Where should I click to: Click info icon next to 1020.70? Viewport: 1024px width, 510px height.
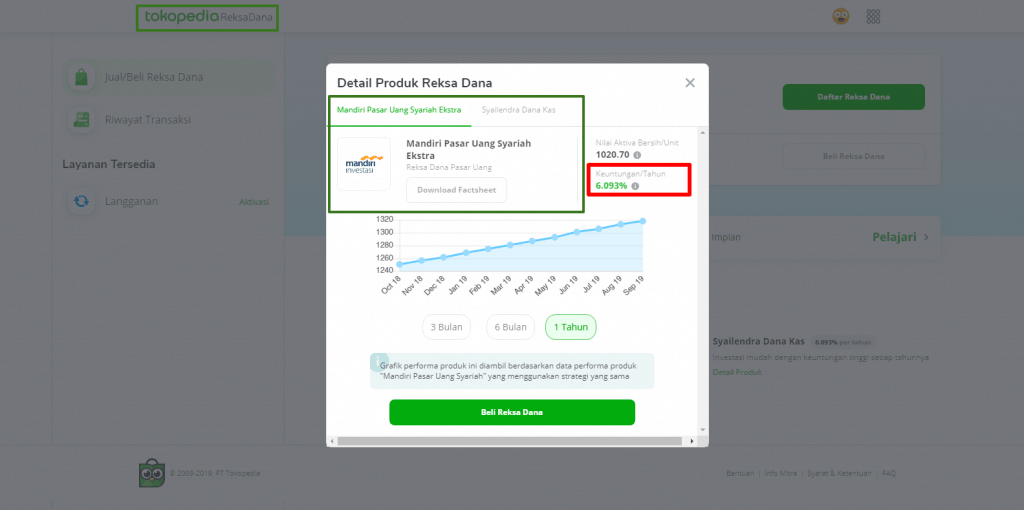pos(637,155)
